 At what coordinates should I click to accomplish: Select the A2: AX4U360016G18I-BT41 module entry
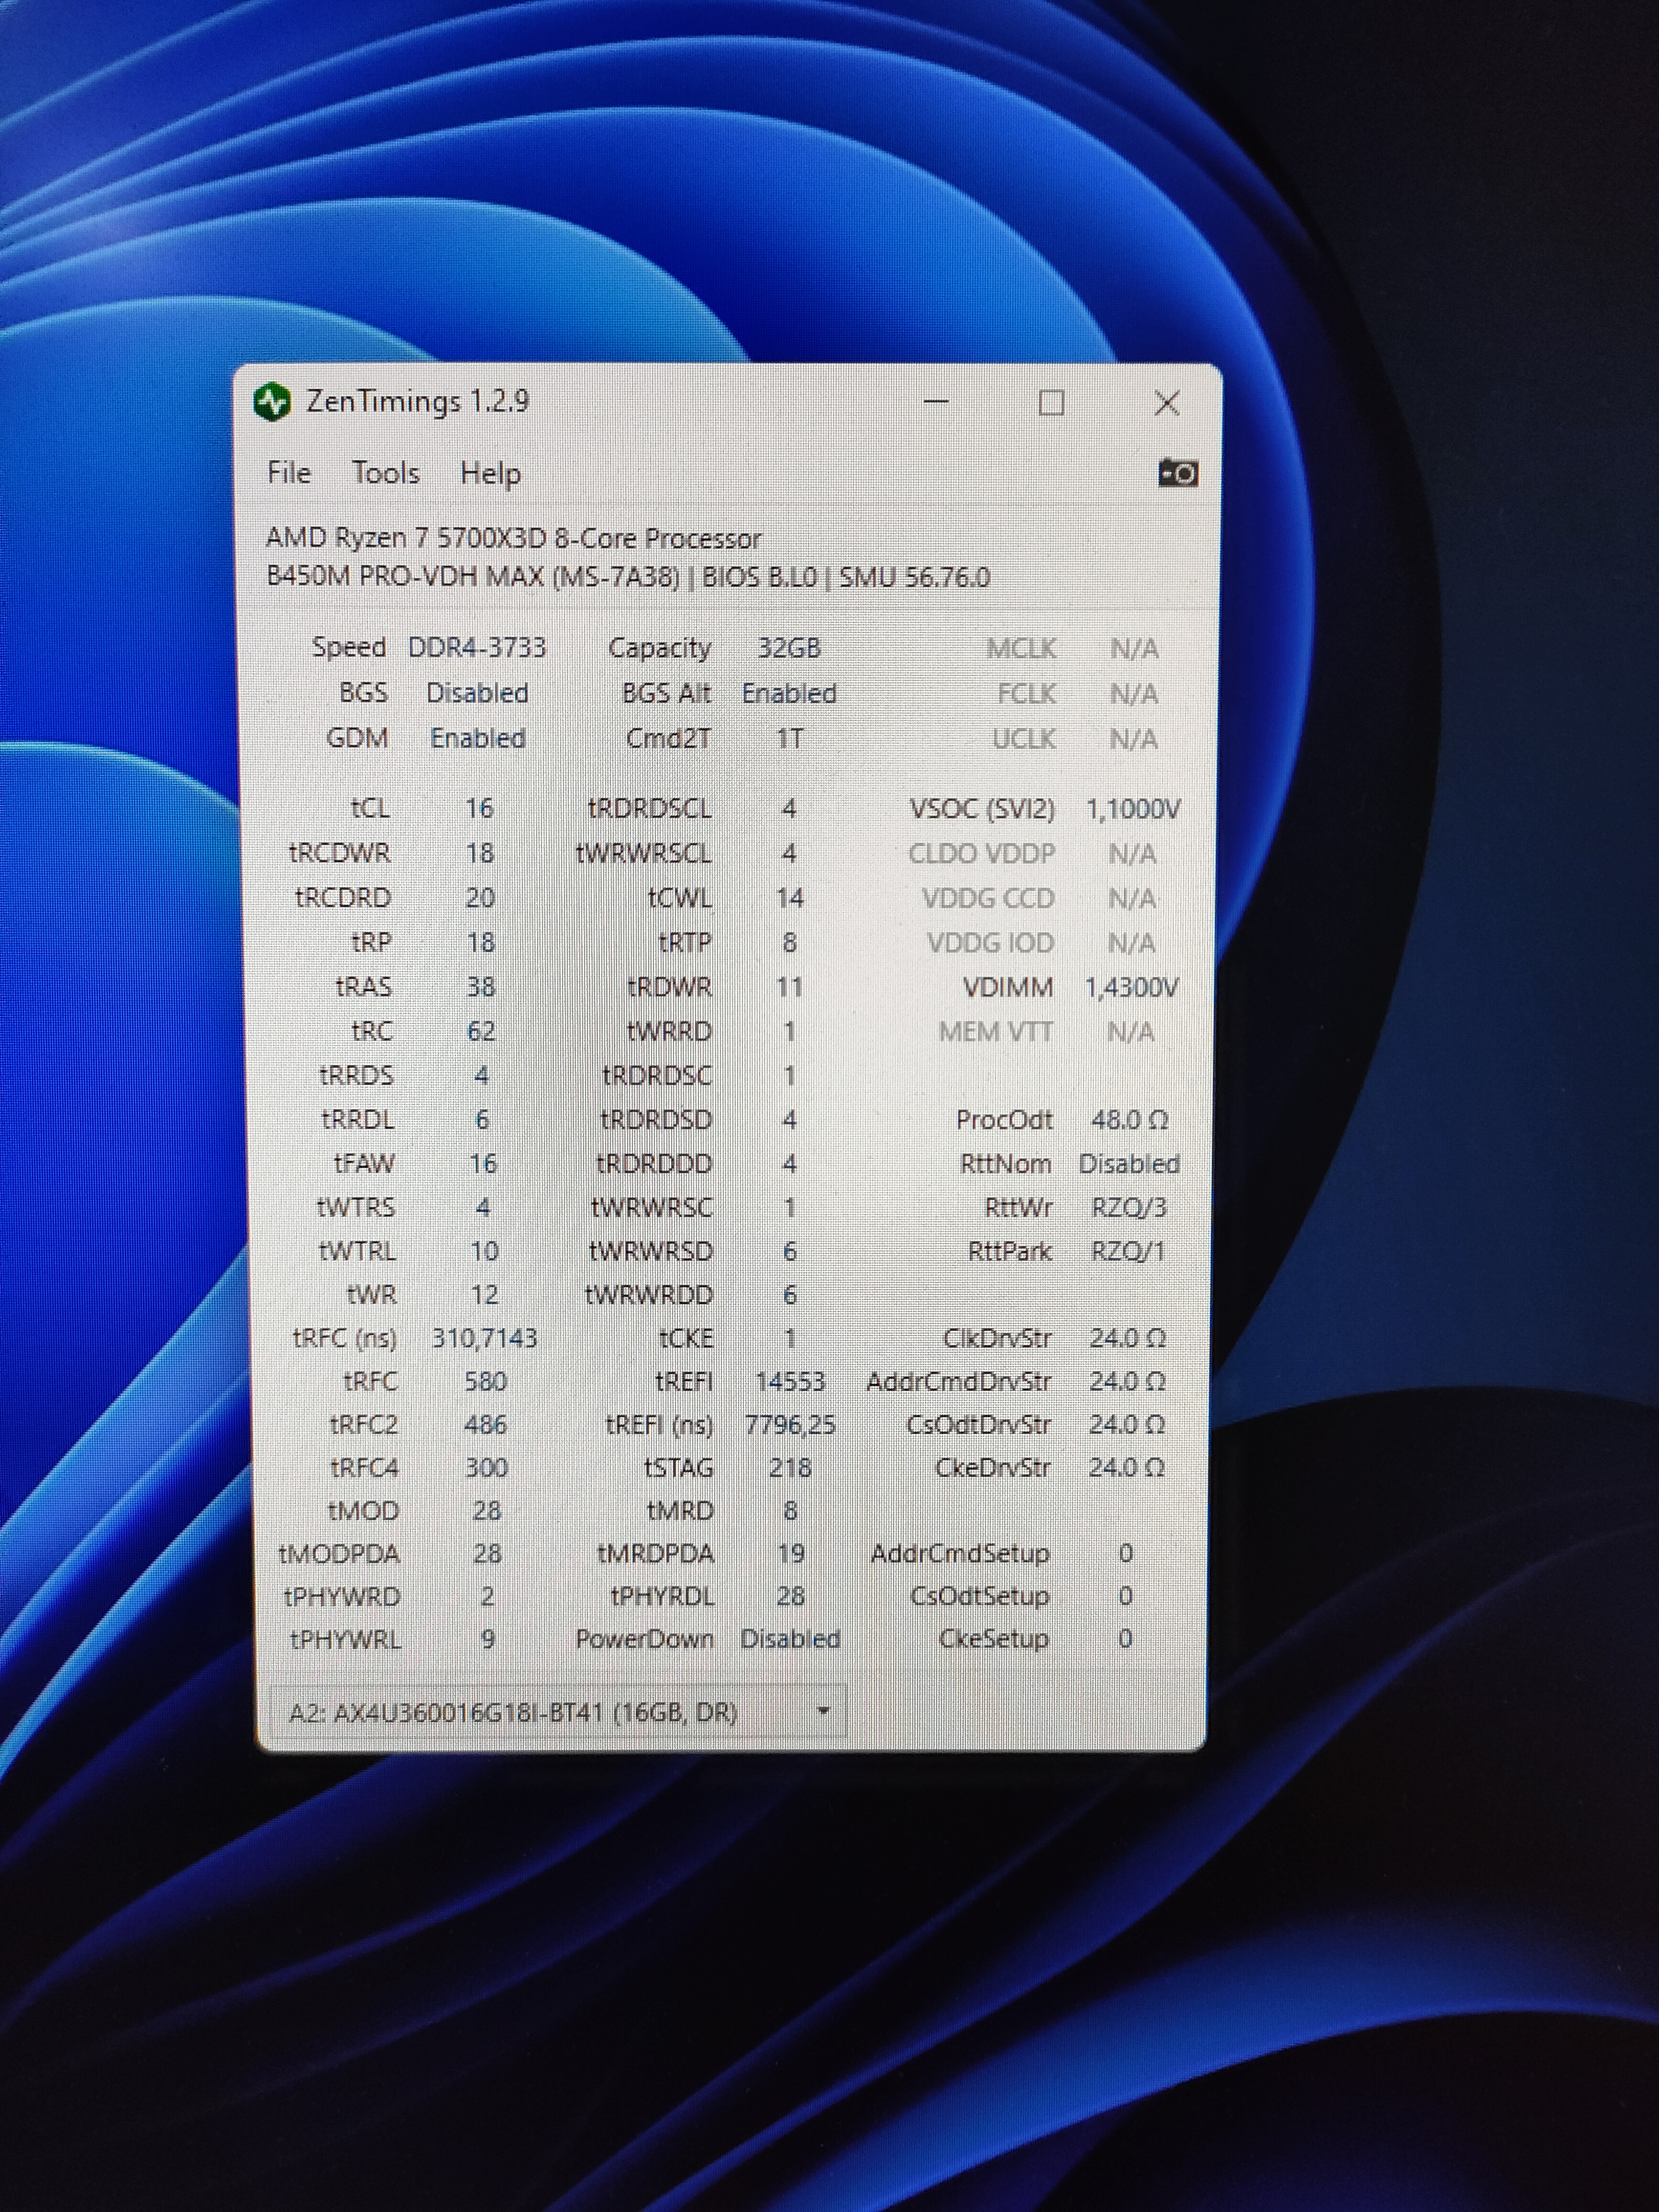click(513, 1713)
